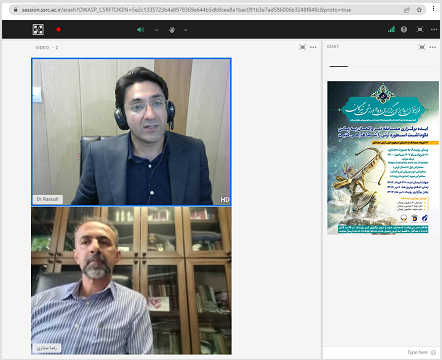Open the top bar more options menu

434,29
